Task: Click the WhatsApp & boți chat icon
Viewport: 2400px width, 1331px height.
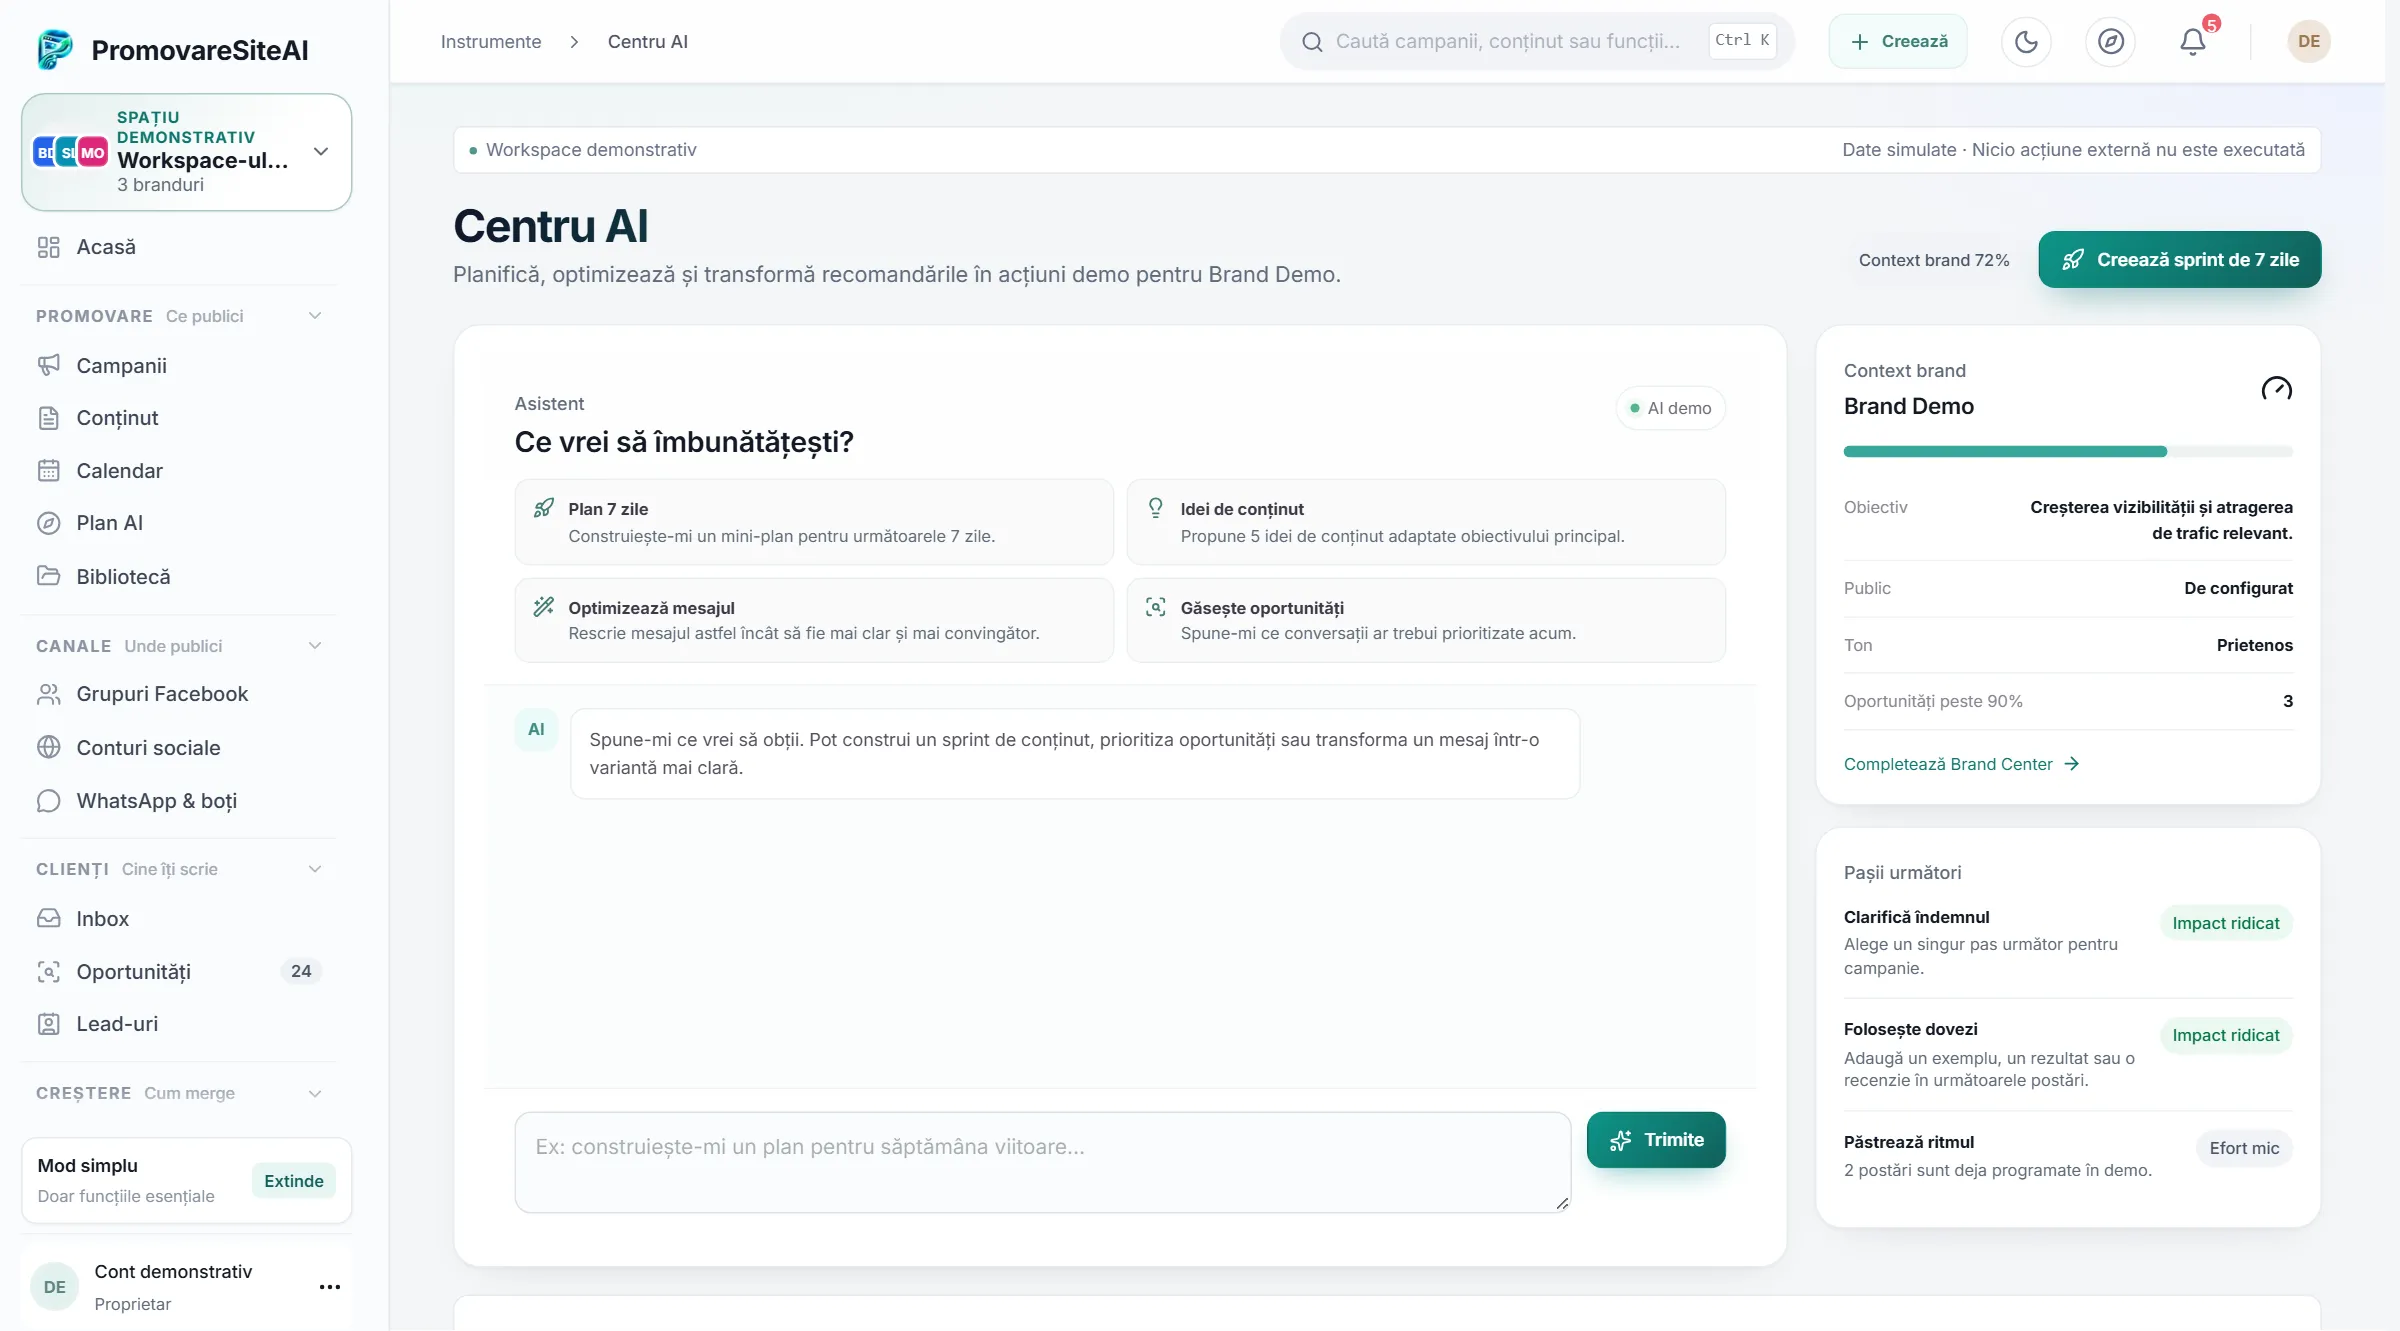Action: (x=48, y=801)
